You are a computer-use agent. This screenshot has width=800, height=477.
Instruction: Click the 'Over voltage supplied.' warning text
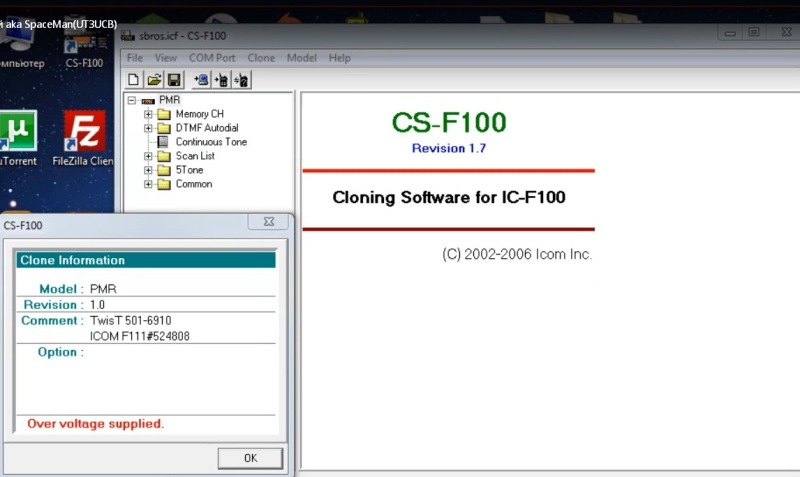(x=95, y=423)
